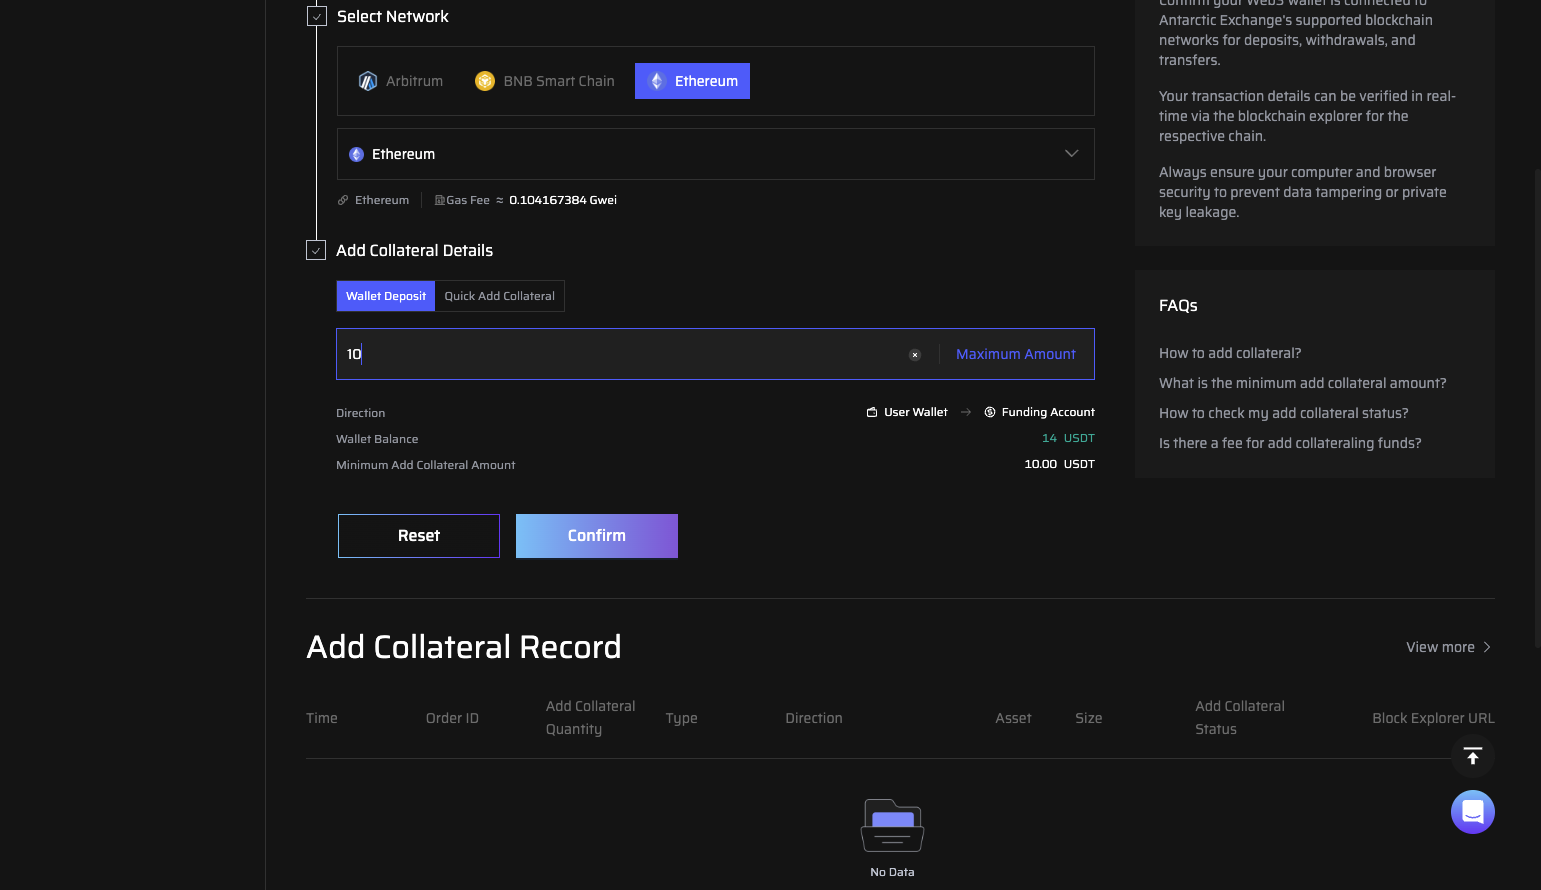This screenshot has width=1541, height=890.
Task: Click the Add Collateral Status column header
Action: click(1240, 718)
